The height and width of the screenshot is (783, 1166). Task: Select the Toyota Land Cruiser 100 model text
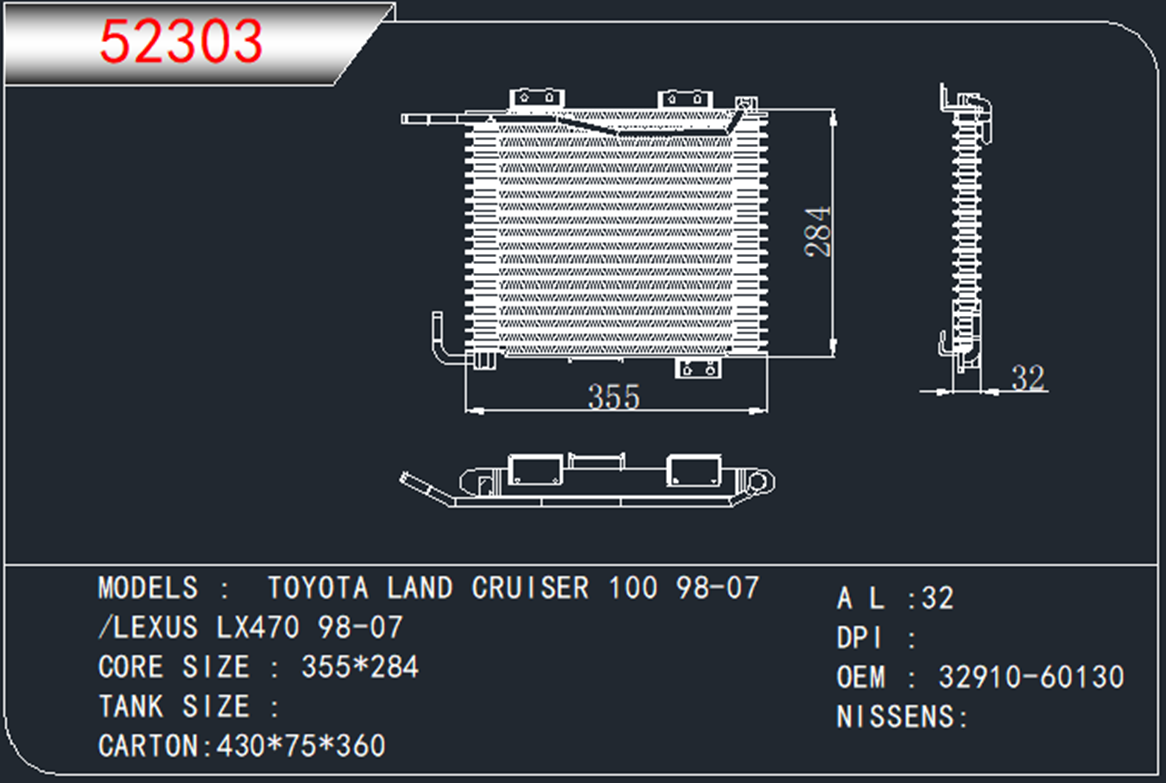512,588
